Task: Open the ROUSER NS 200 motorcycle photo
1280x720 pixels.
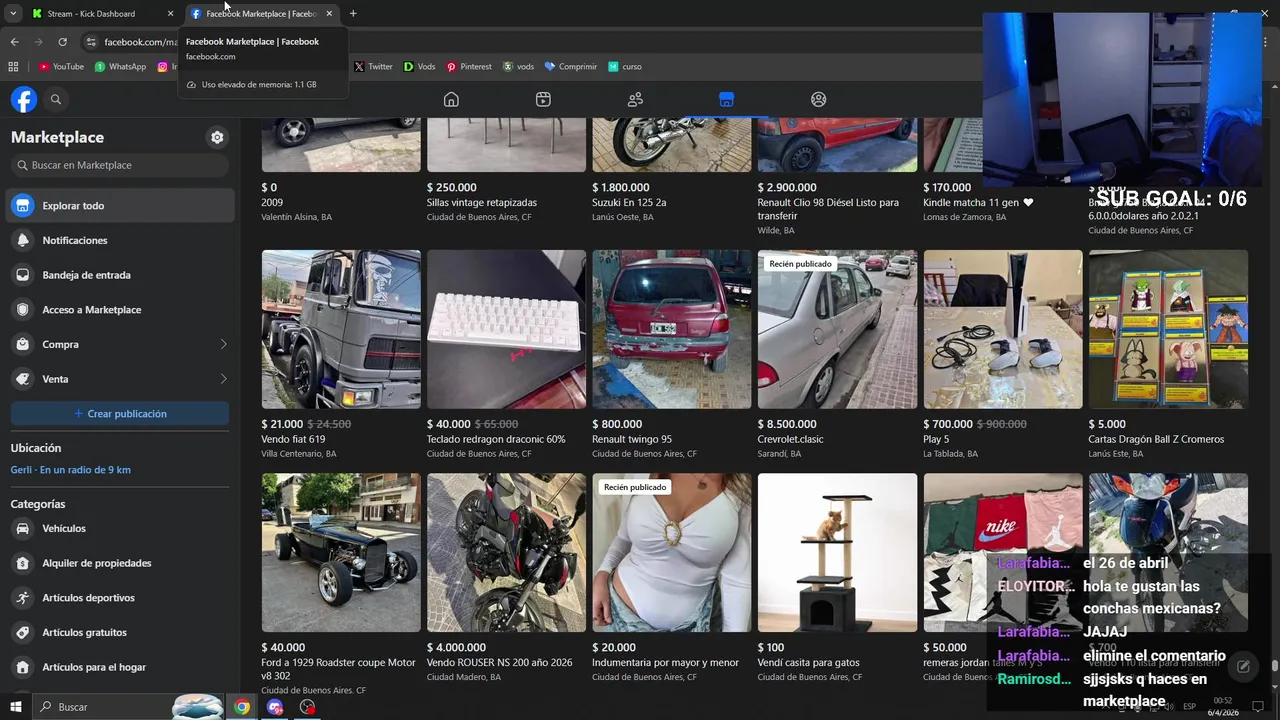Action: tap(506, 553)
